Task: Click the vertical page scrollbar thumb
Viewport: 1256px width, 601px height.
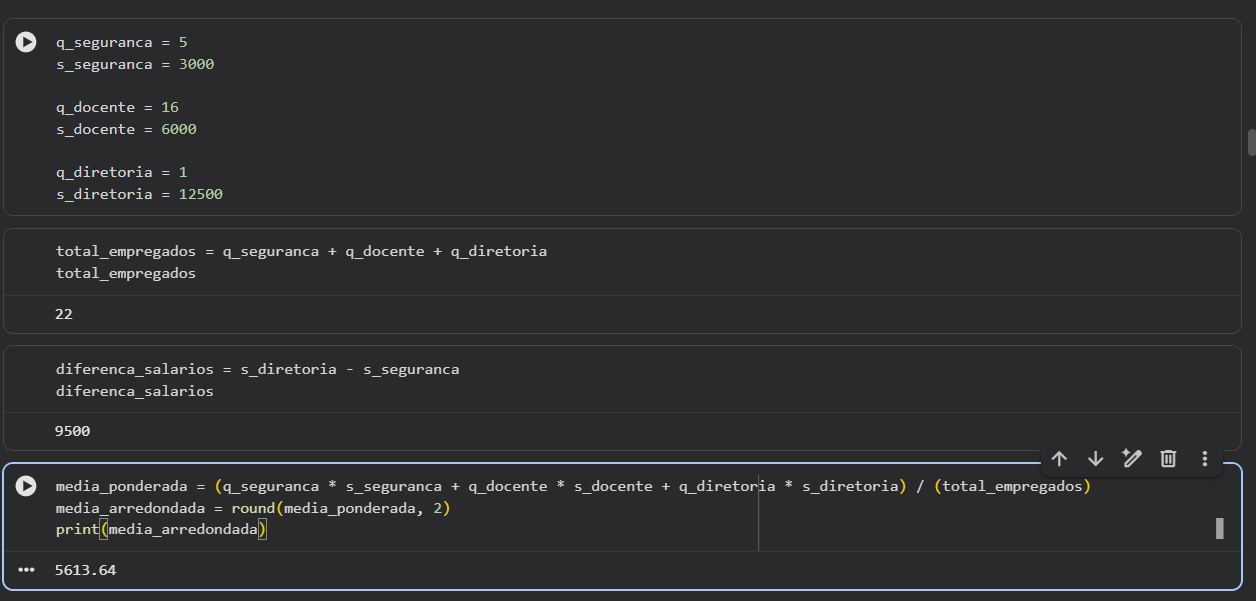Action: [1251, 142]
